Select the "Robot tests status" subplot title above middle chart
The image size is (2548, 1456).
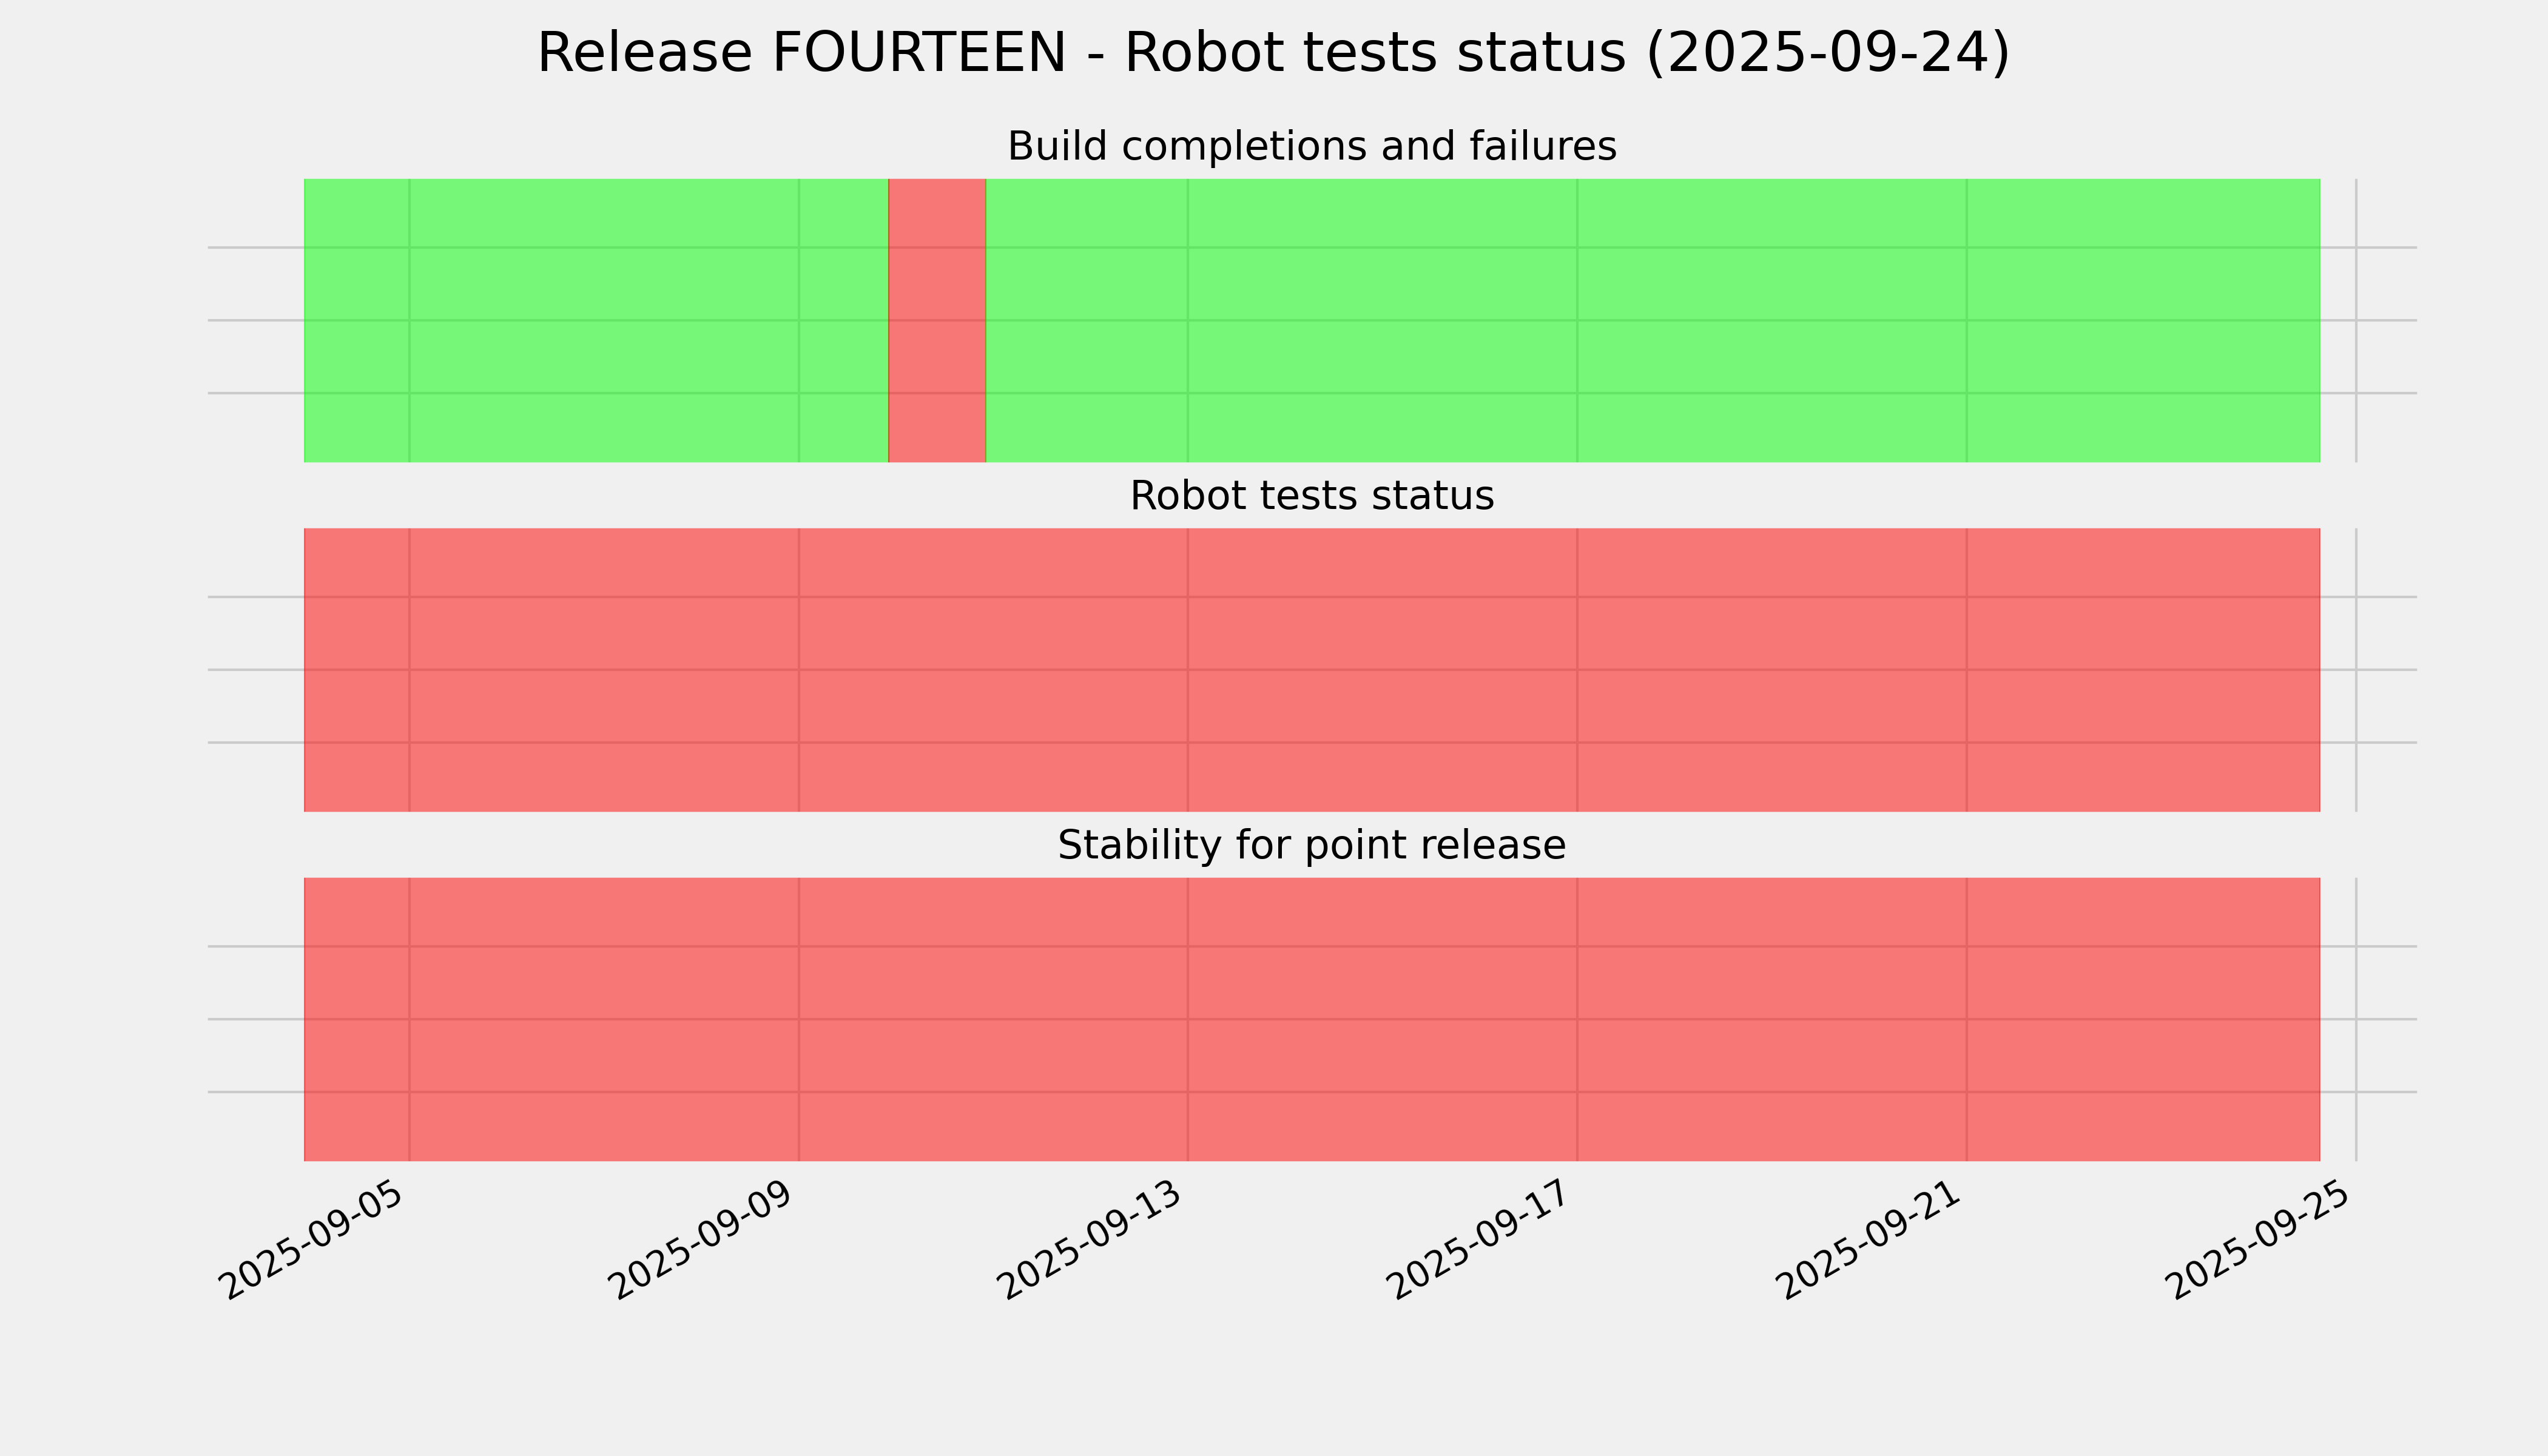tap(1311, 496)
